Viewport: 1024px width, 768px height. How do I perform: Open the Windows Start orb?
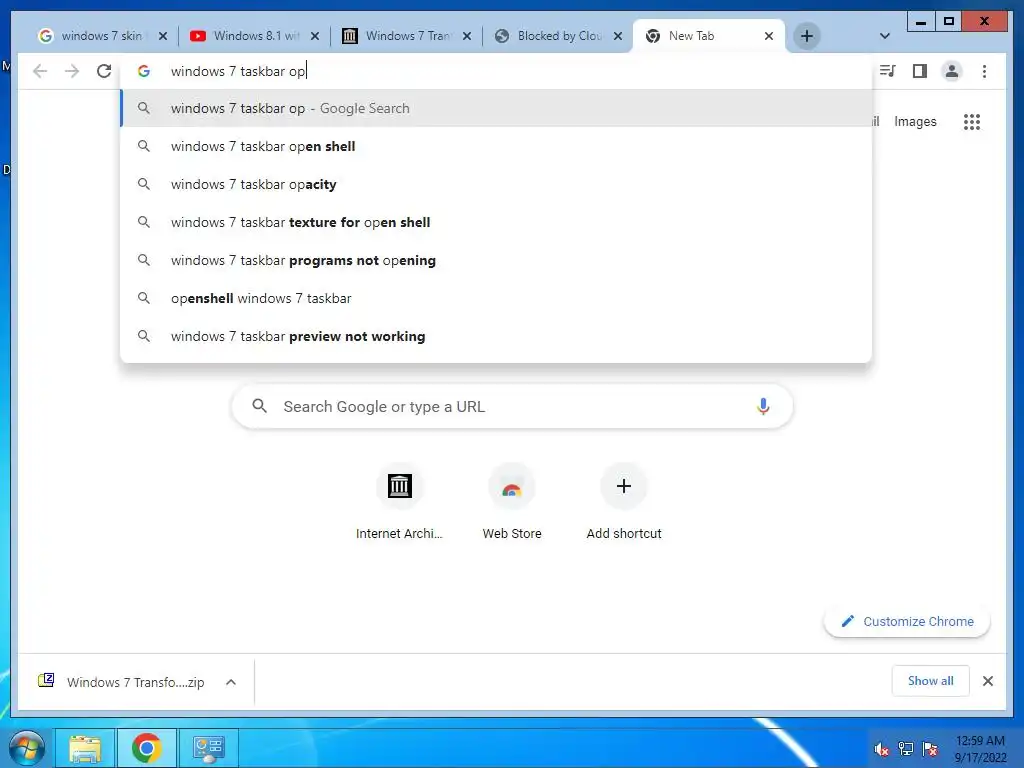[x=26, y=748]
